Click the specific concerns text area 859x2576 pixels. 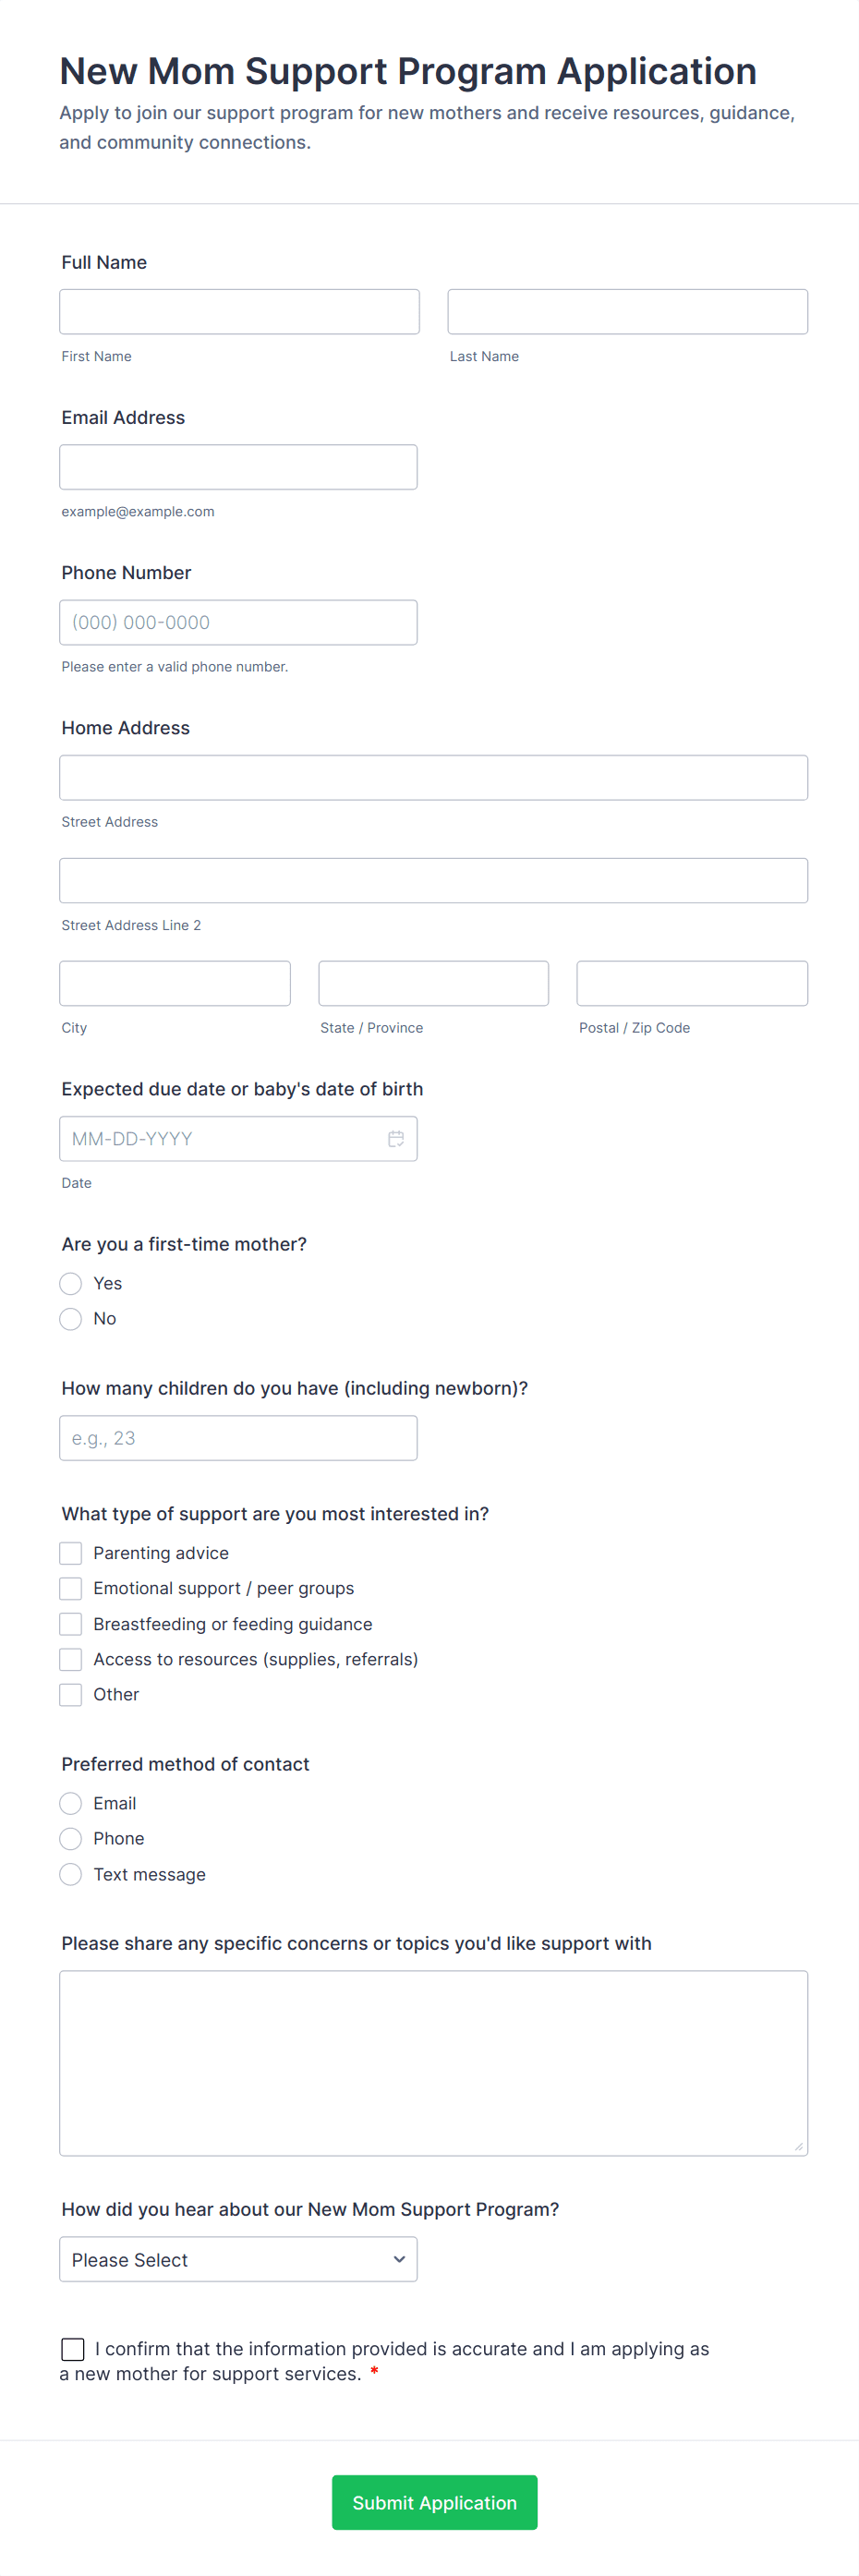tap(433, 2062)
